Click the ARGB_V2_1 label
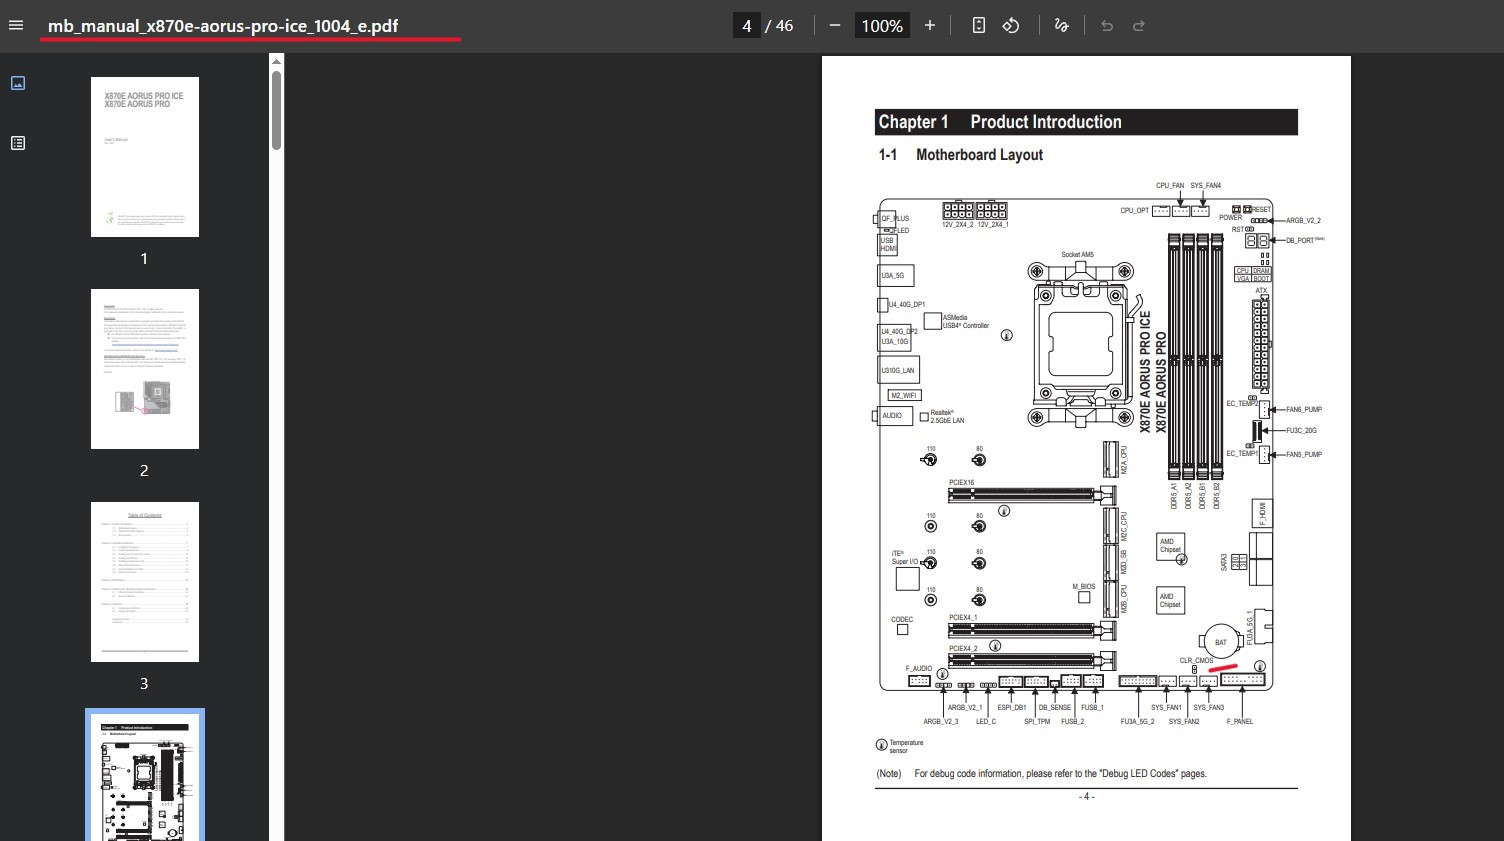Image resolution: width=1504 pixels, height=841 pixels. point(965,708)
